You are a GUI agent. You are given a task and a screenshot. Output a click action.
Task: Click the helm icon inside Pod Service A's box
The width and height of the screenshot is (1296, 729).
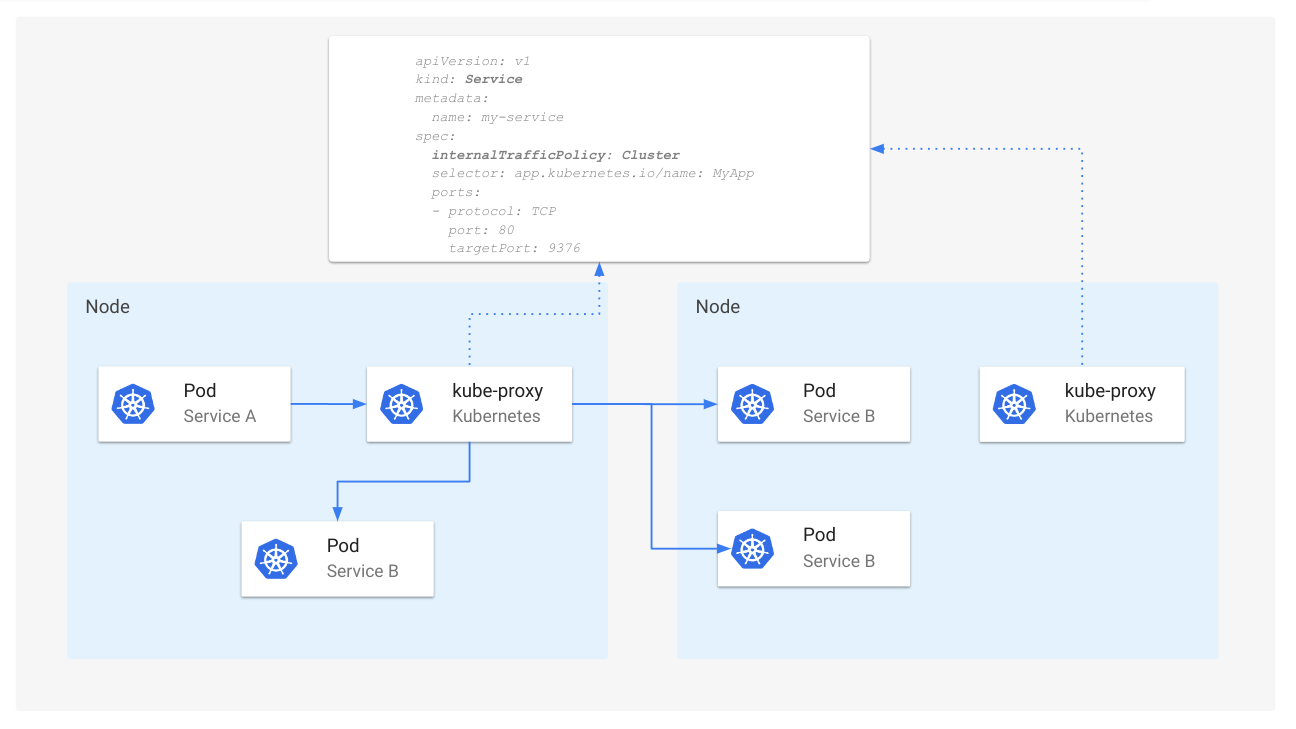pos(133,404)
